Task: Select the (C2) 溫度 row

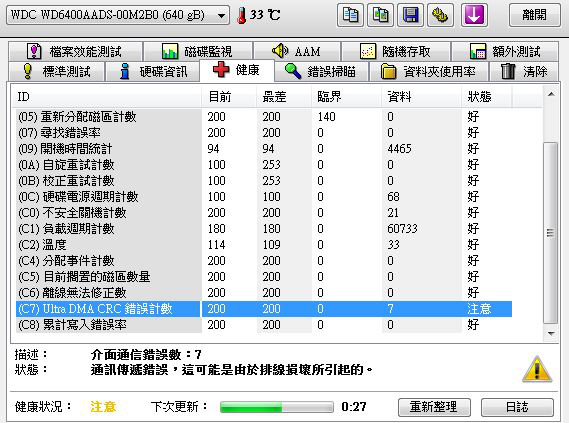Action: click(x=264, y=245)
